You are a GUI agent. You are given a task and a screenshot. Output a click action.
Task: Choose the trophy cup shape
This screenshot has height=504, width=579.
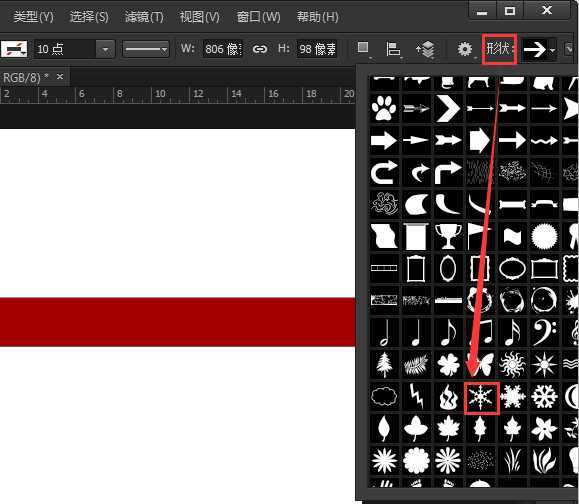tap(448, 236)
